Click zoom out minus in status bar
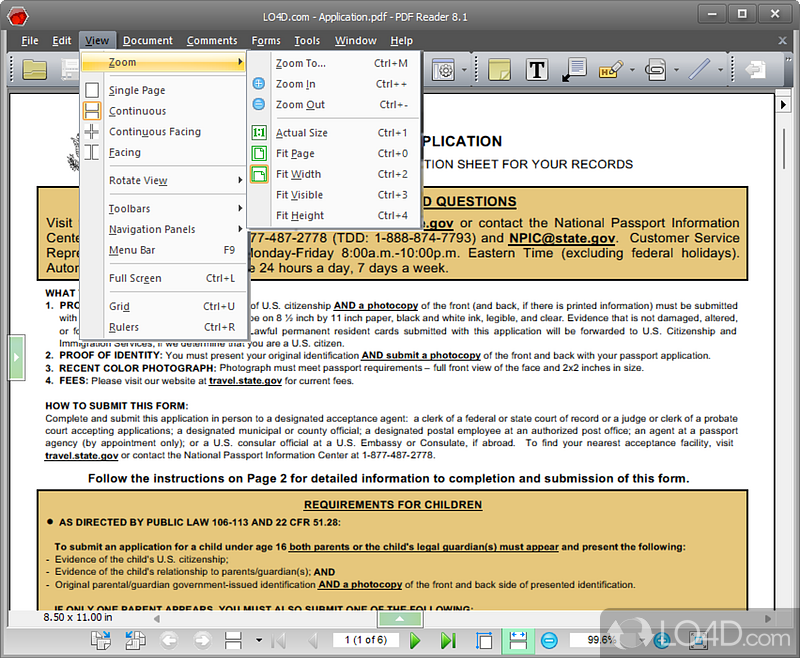The height and width of the screenshot is (658, 800). click(549, 640)
